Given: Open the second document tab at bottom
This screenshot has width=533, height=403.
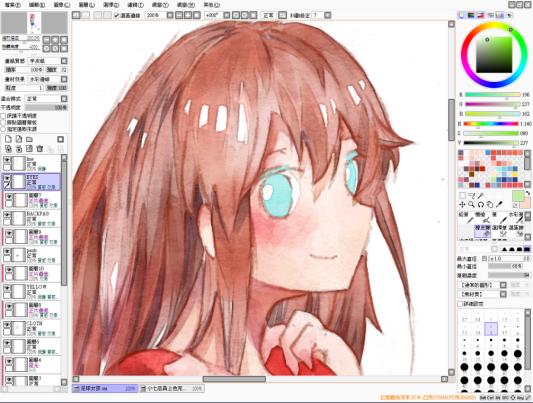Looking at the screenshot, I should 172,388.
